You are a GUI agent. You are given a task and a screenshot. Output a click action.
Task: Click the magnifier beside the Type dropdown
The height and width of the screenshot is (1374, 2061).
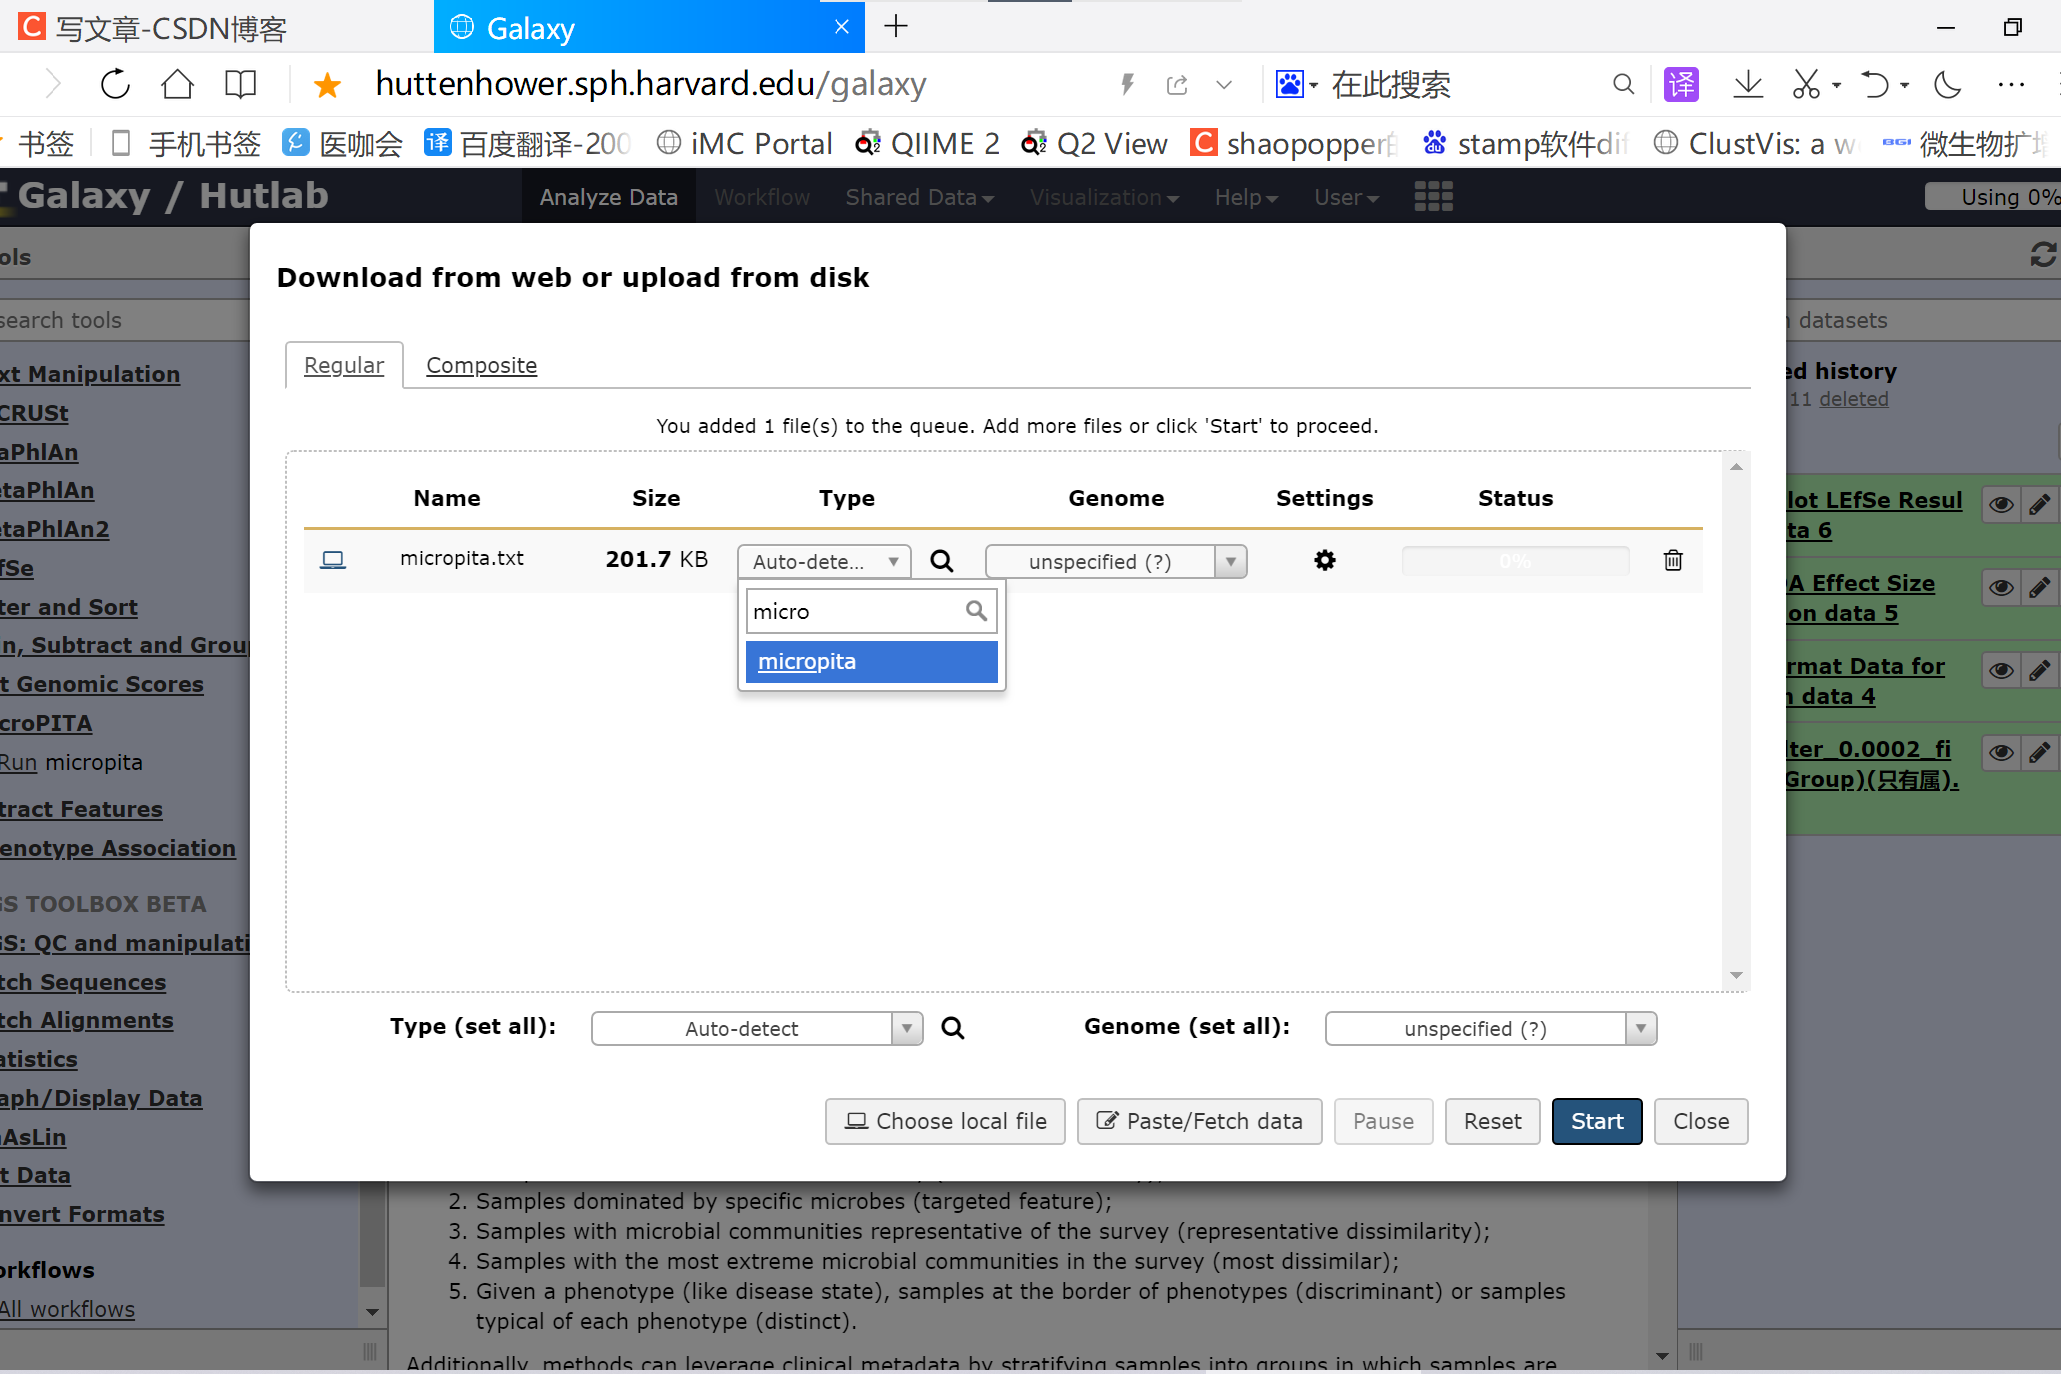click(x=941, y=561)
